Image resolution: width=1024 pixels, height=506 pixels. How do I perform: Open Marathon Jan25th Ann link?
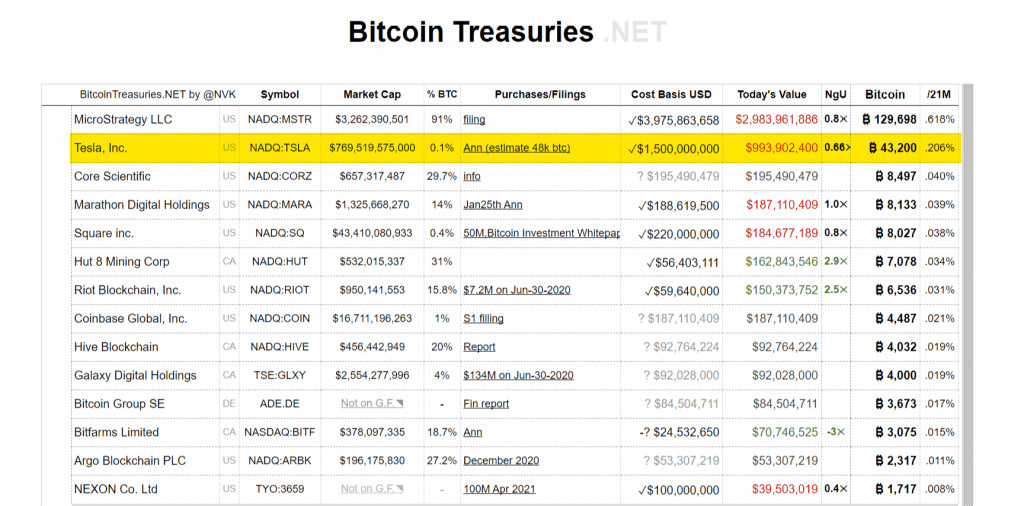click(x=492, y=205)
